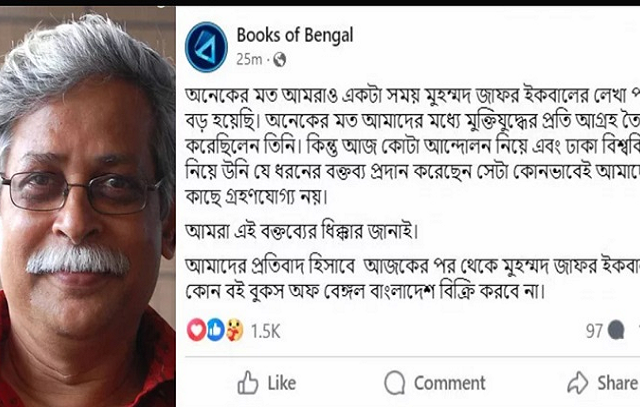Click the final paragraph of the Bengali post
This screenshot has width=640, height=407.
(412, 279)
